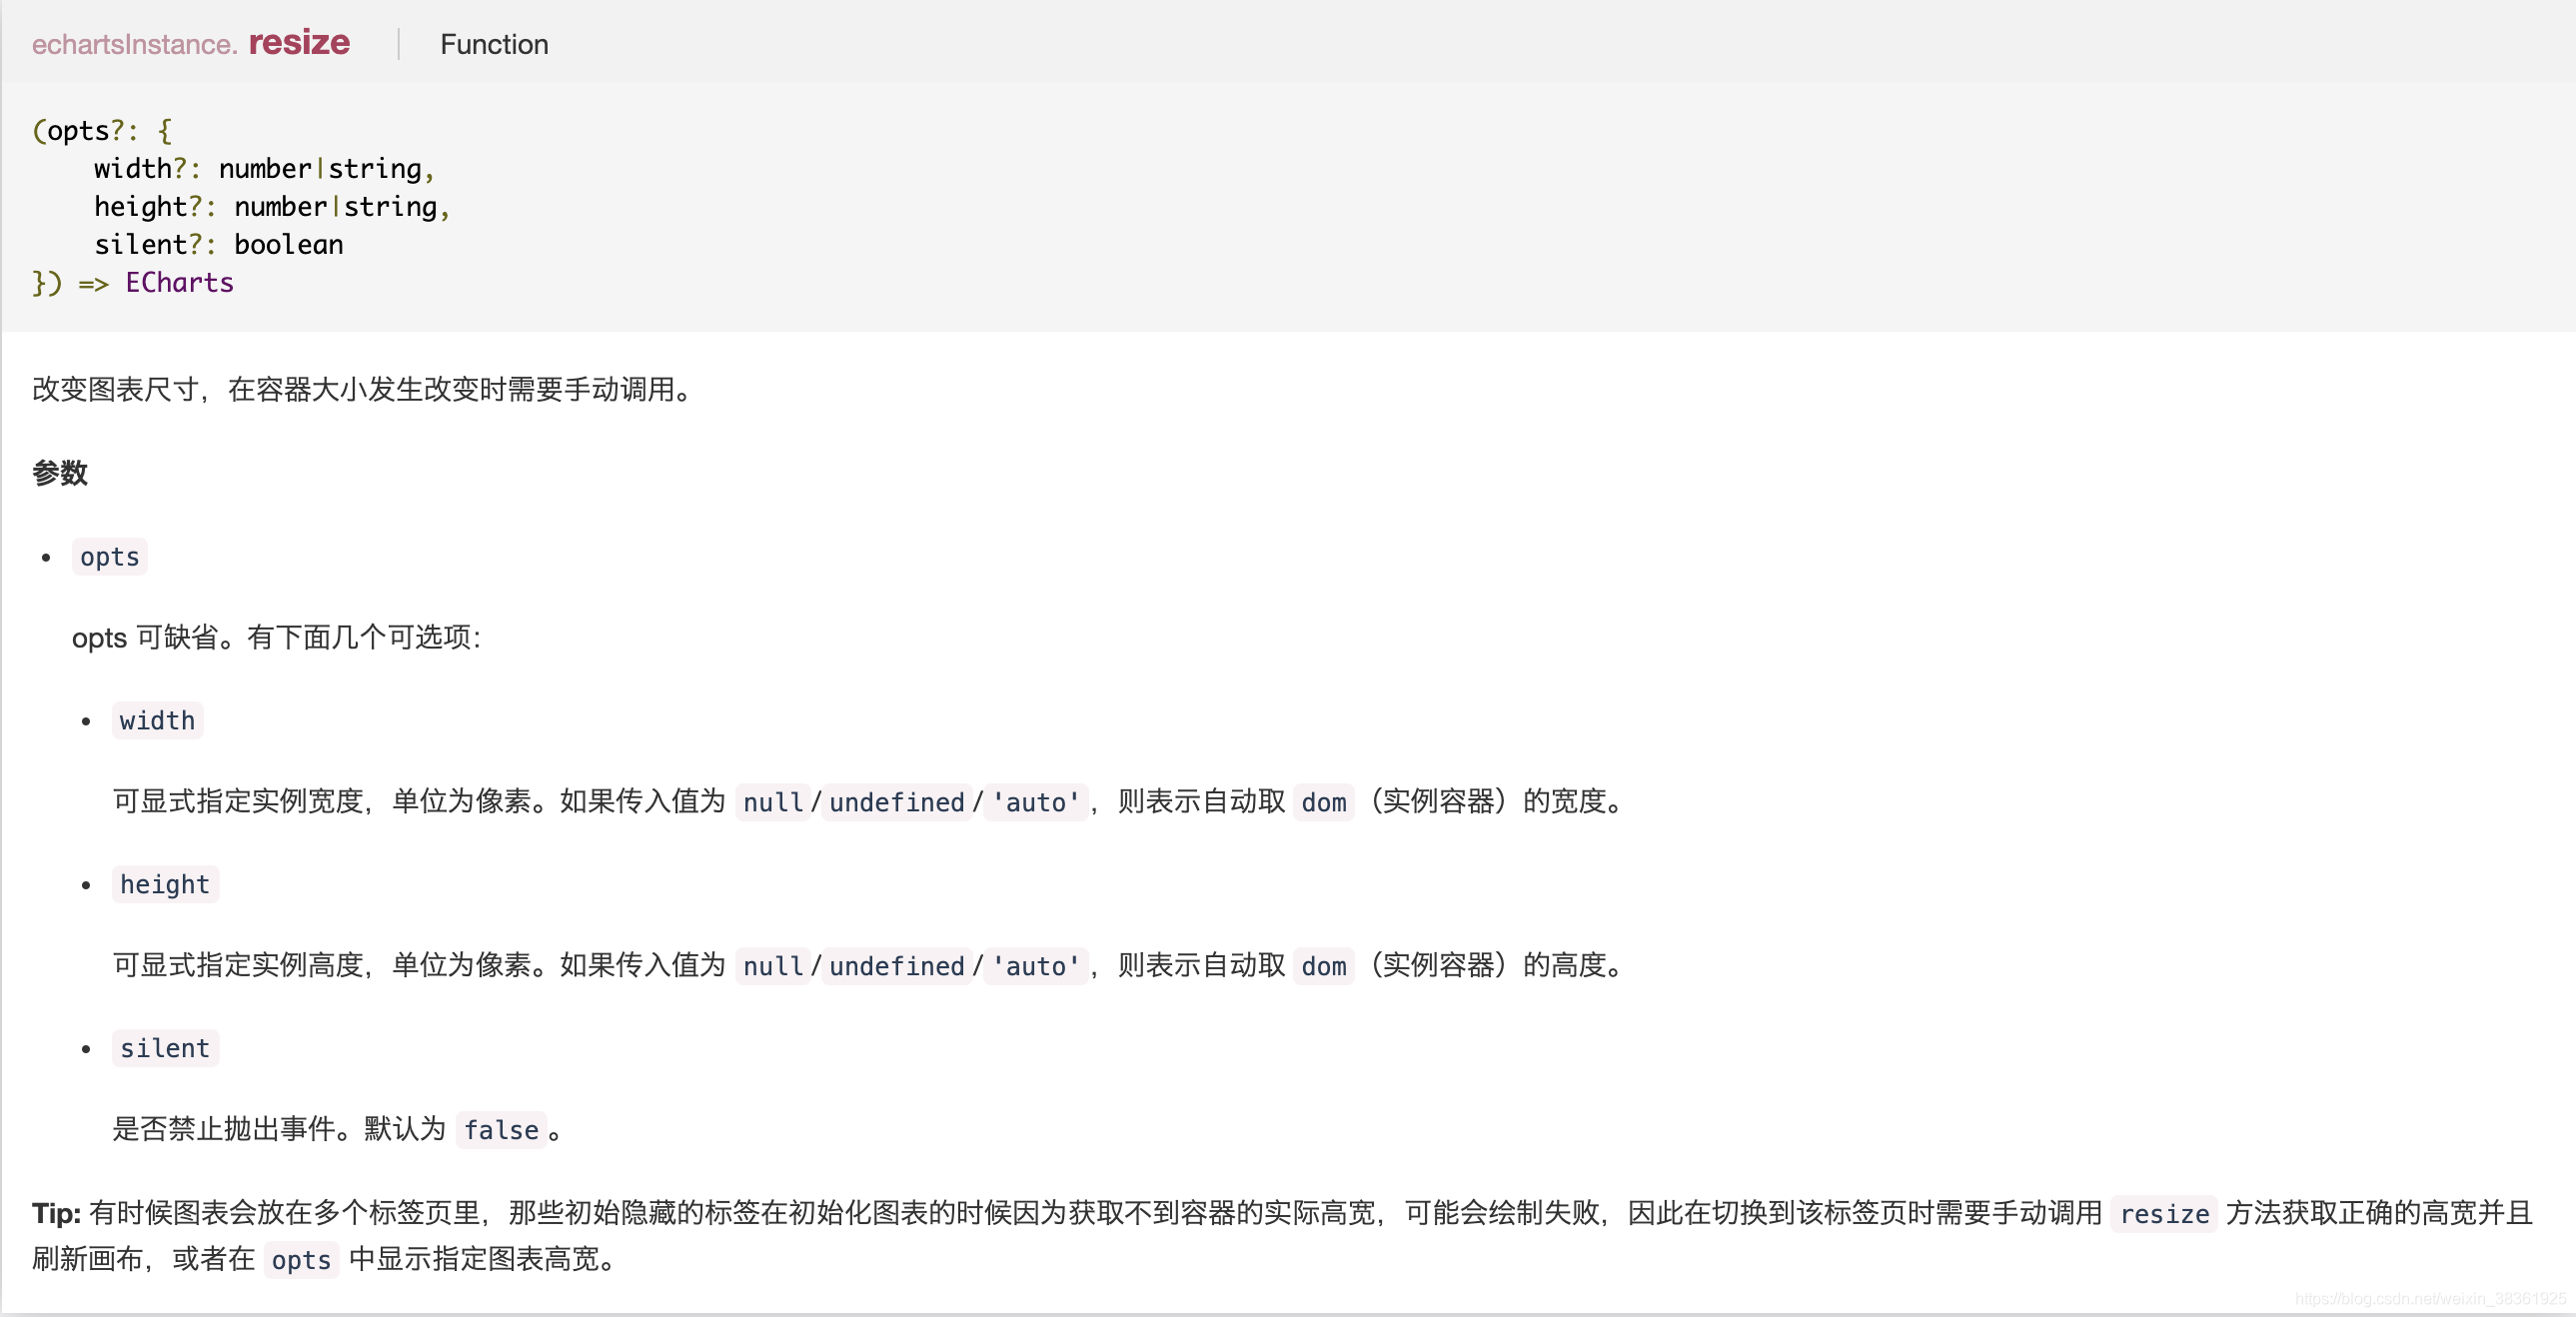Click the opts parameter code tag
This screenshot has height=1317, width=2576.
110,557
